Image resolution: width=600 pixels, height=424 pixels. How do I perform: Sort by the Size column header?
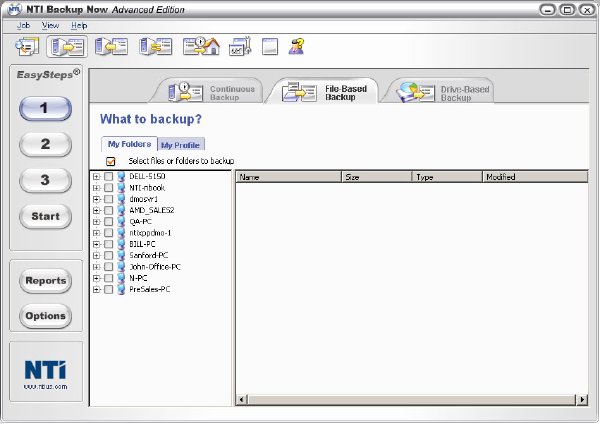(377, 177)
